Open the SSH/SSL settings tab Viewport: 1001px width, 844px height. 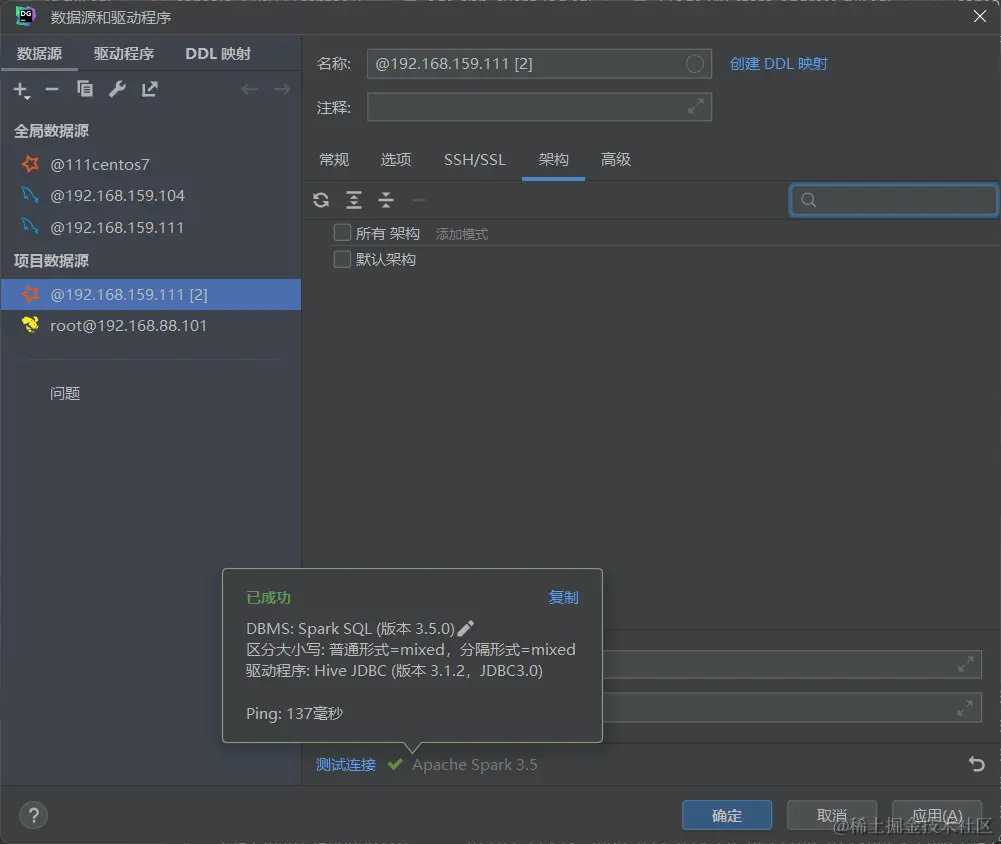click(x=475, y=160)
